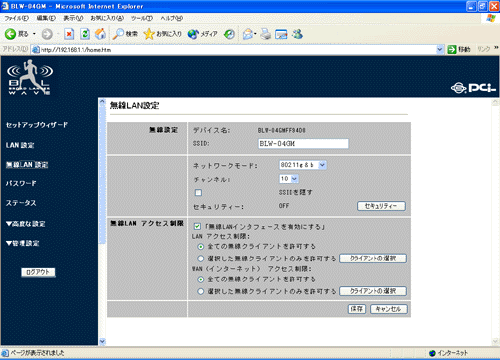This screenshot has width=500, height=360.
Task: Select LAN access selected clients only radio
Action: 201,258
